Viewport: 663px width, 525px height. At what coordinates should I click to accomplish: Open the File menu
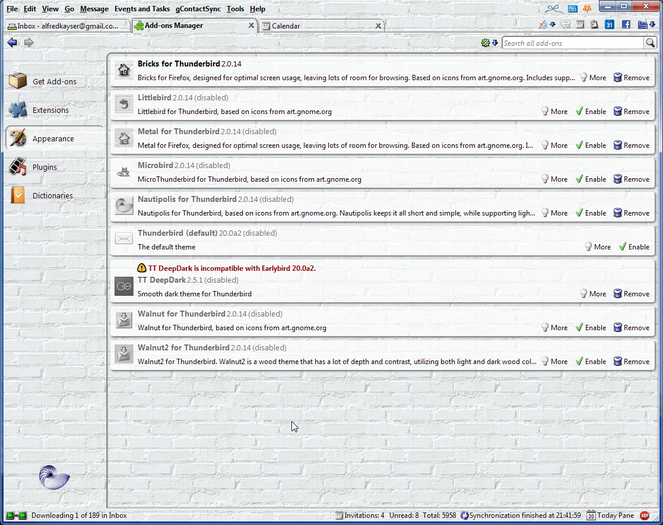click(12, 8)
